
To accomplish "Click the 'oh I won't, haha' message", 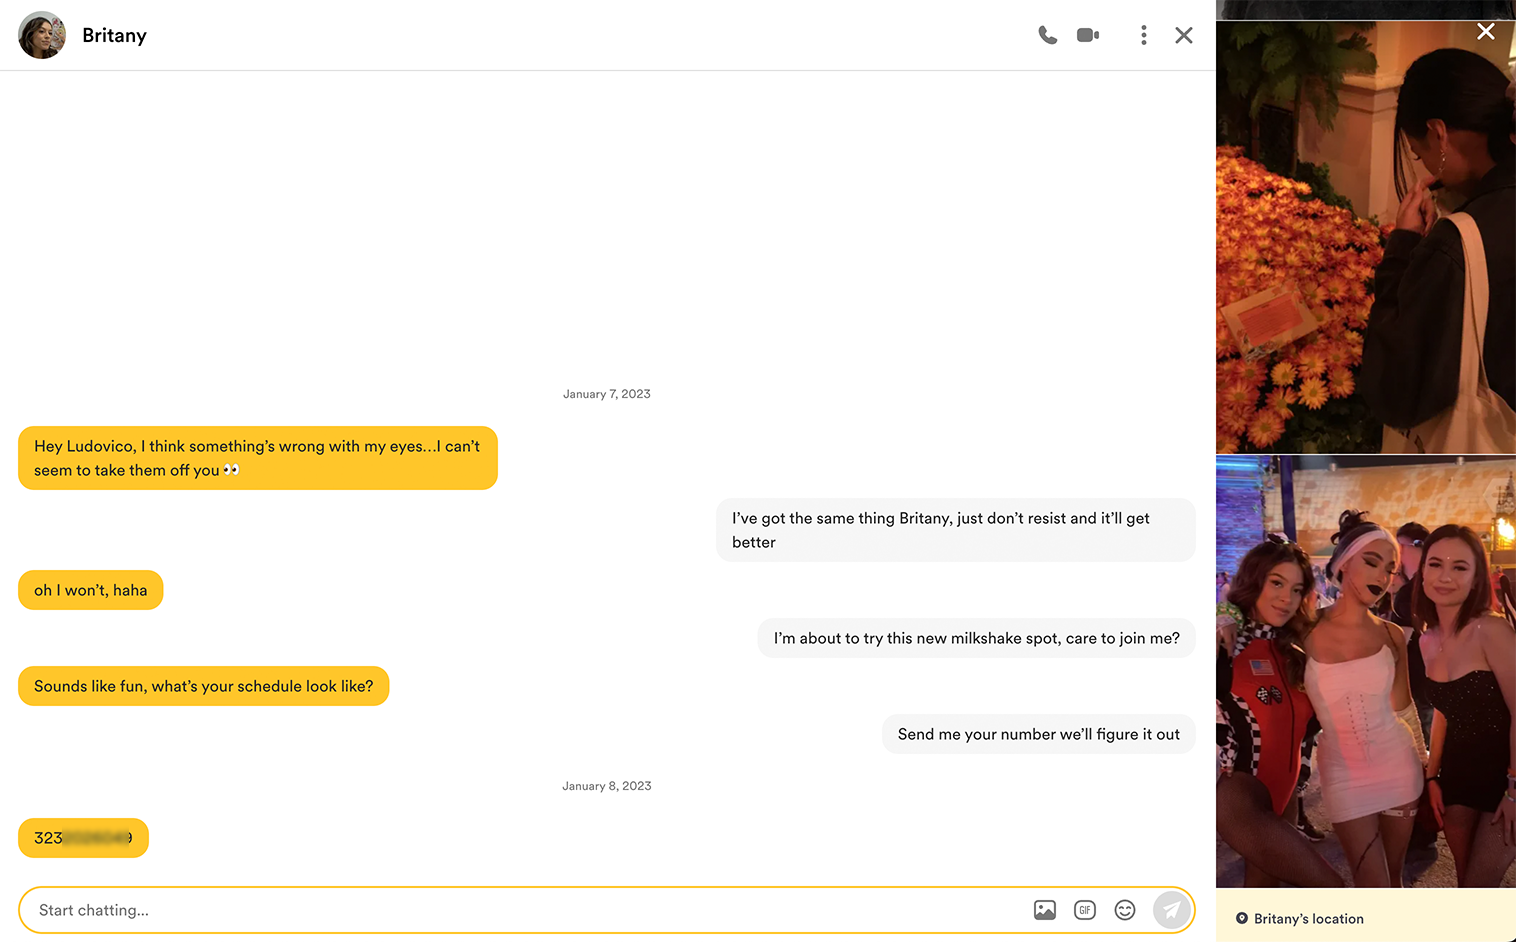I will point(90,590).
